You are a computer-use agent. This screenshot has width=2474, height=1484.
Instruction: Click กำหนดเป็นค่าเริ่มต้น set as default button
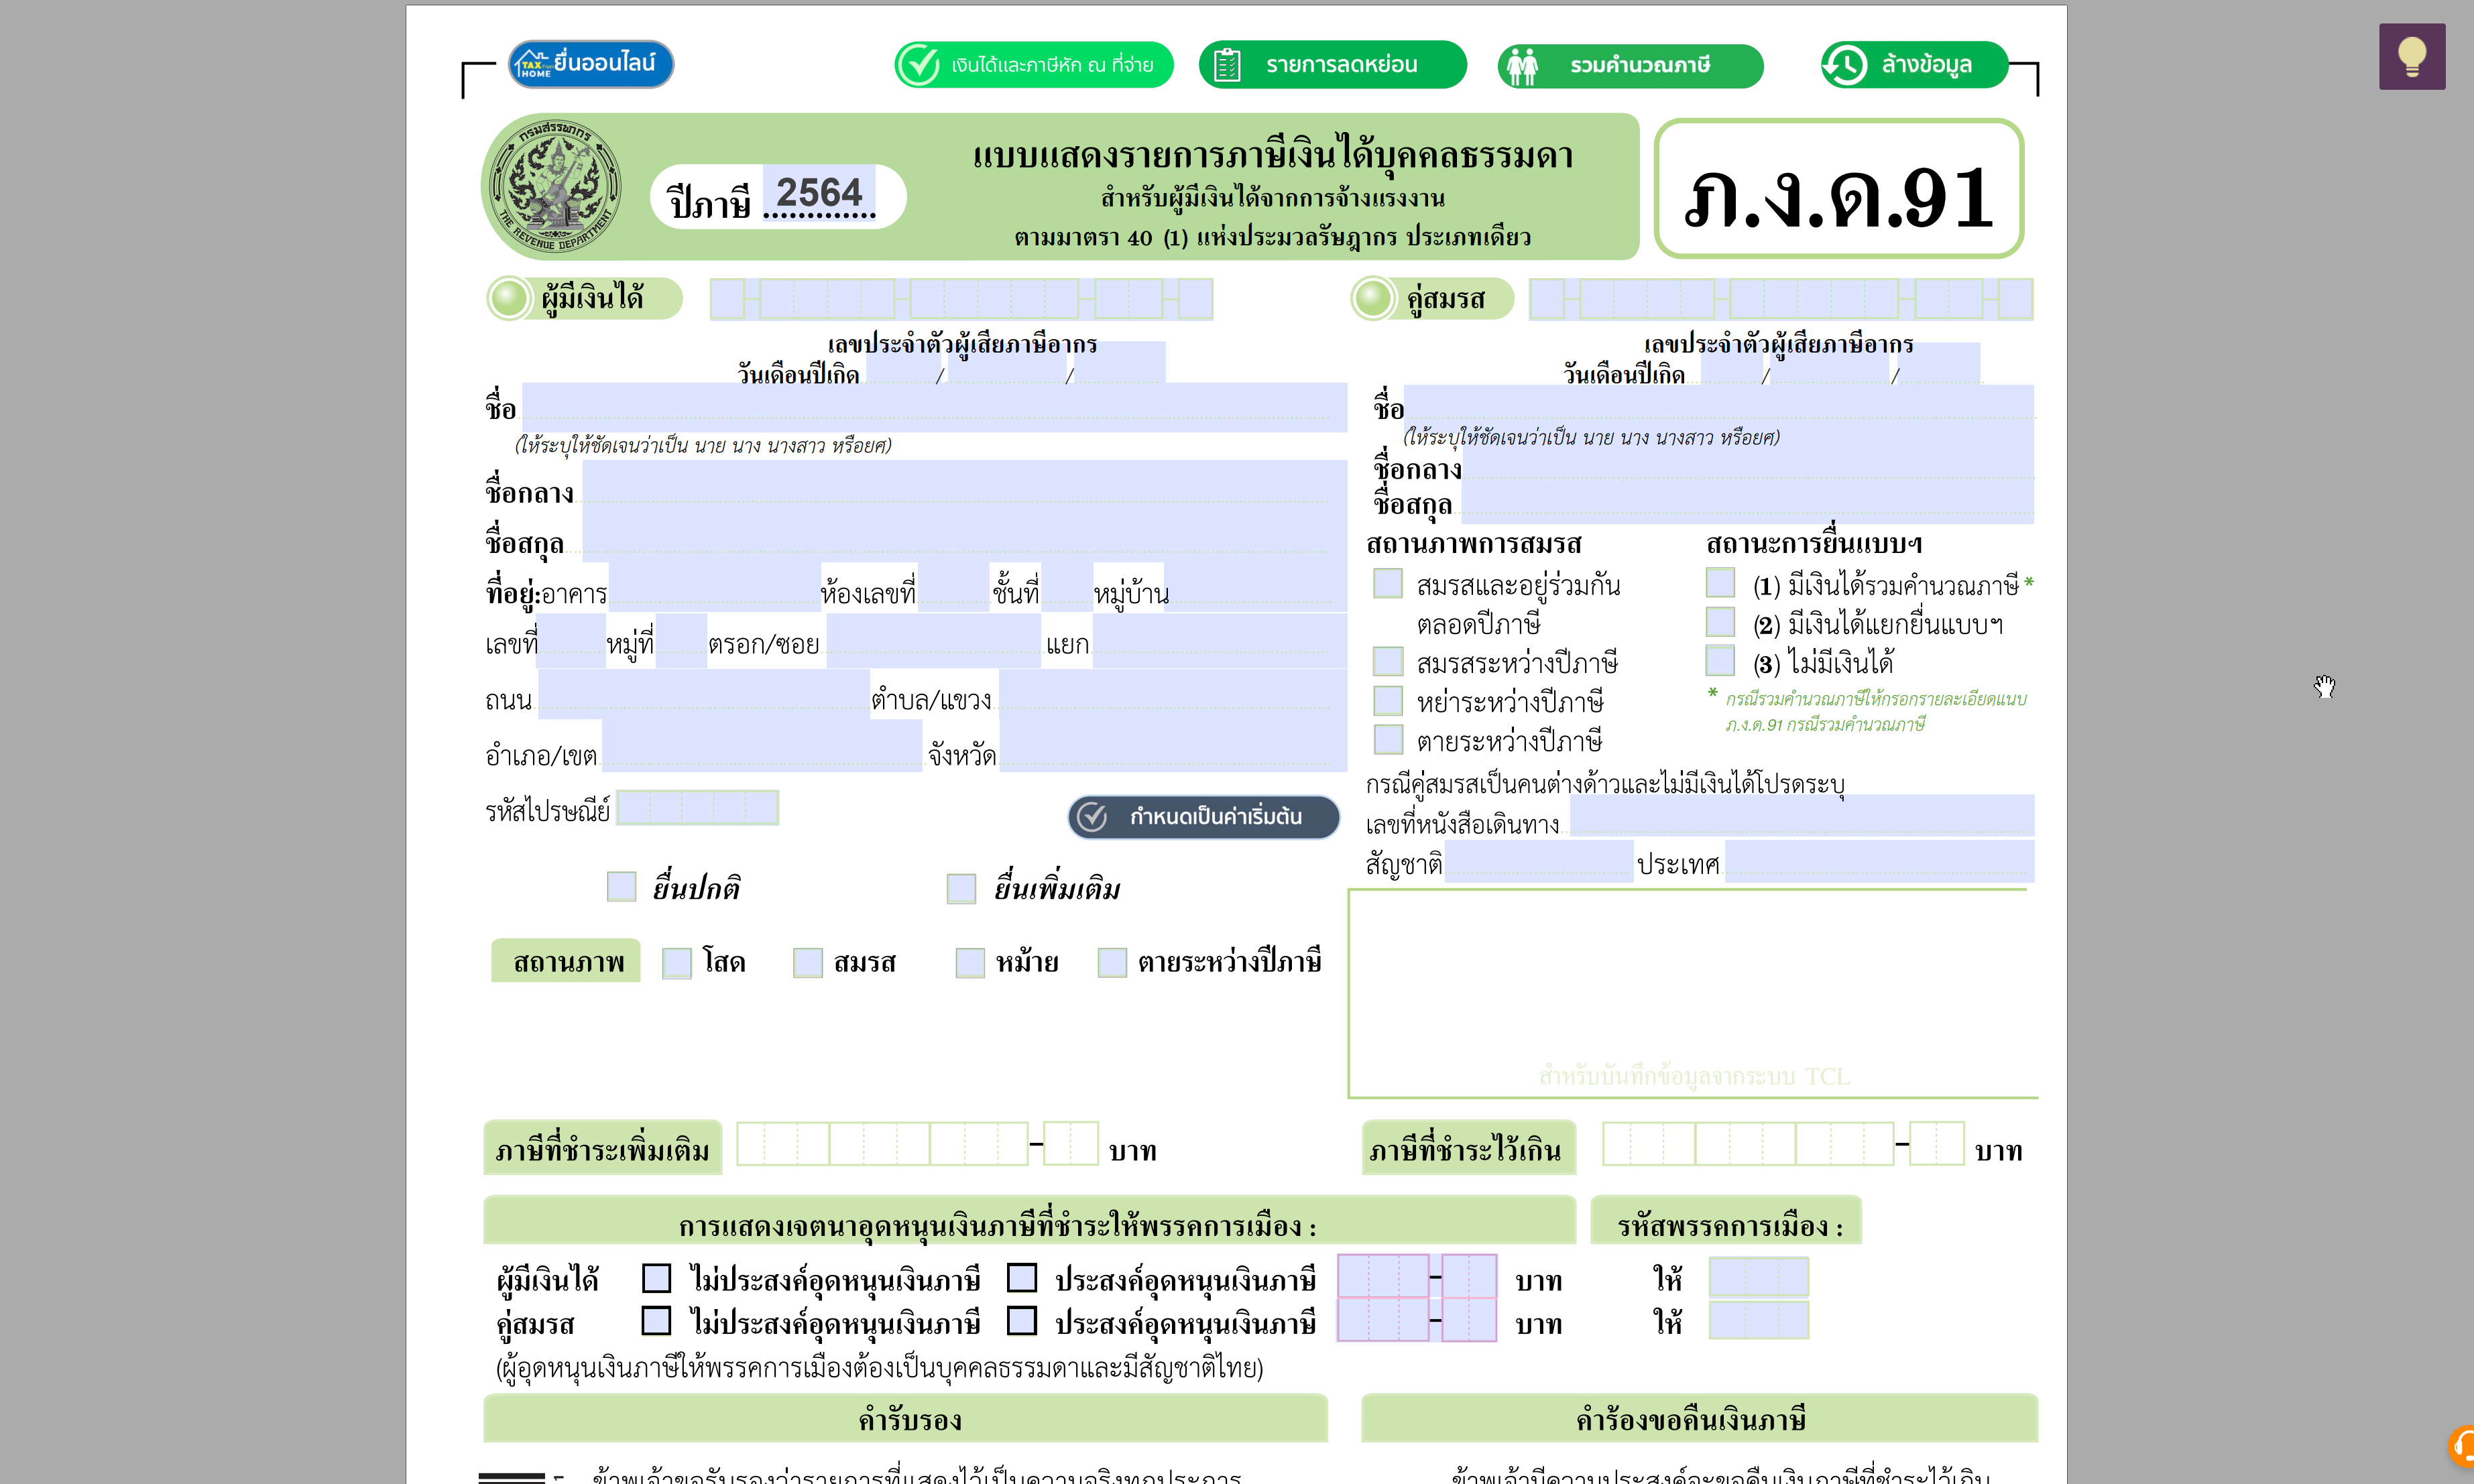[x=1203, y=817]
